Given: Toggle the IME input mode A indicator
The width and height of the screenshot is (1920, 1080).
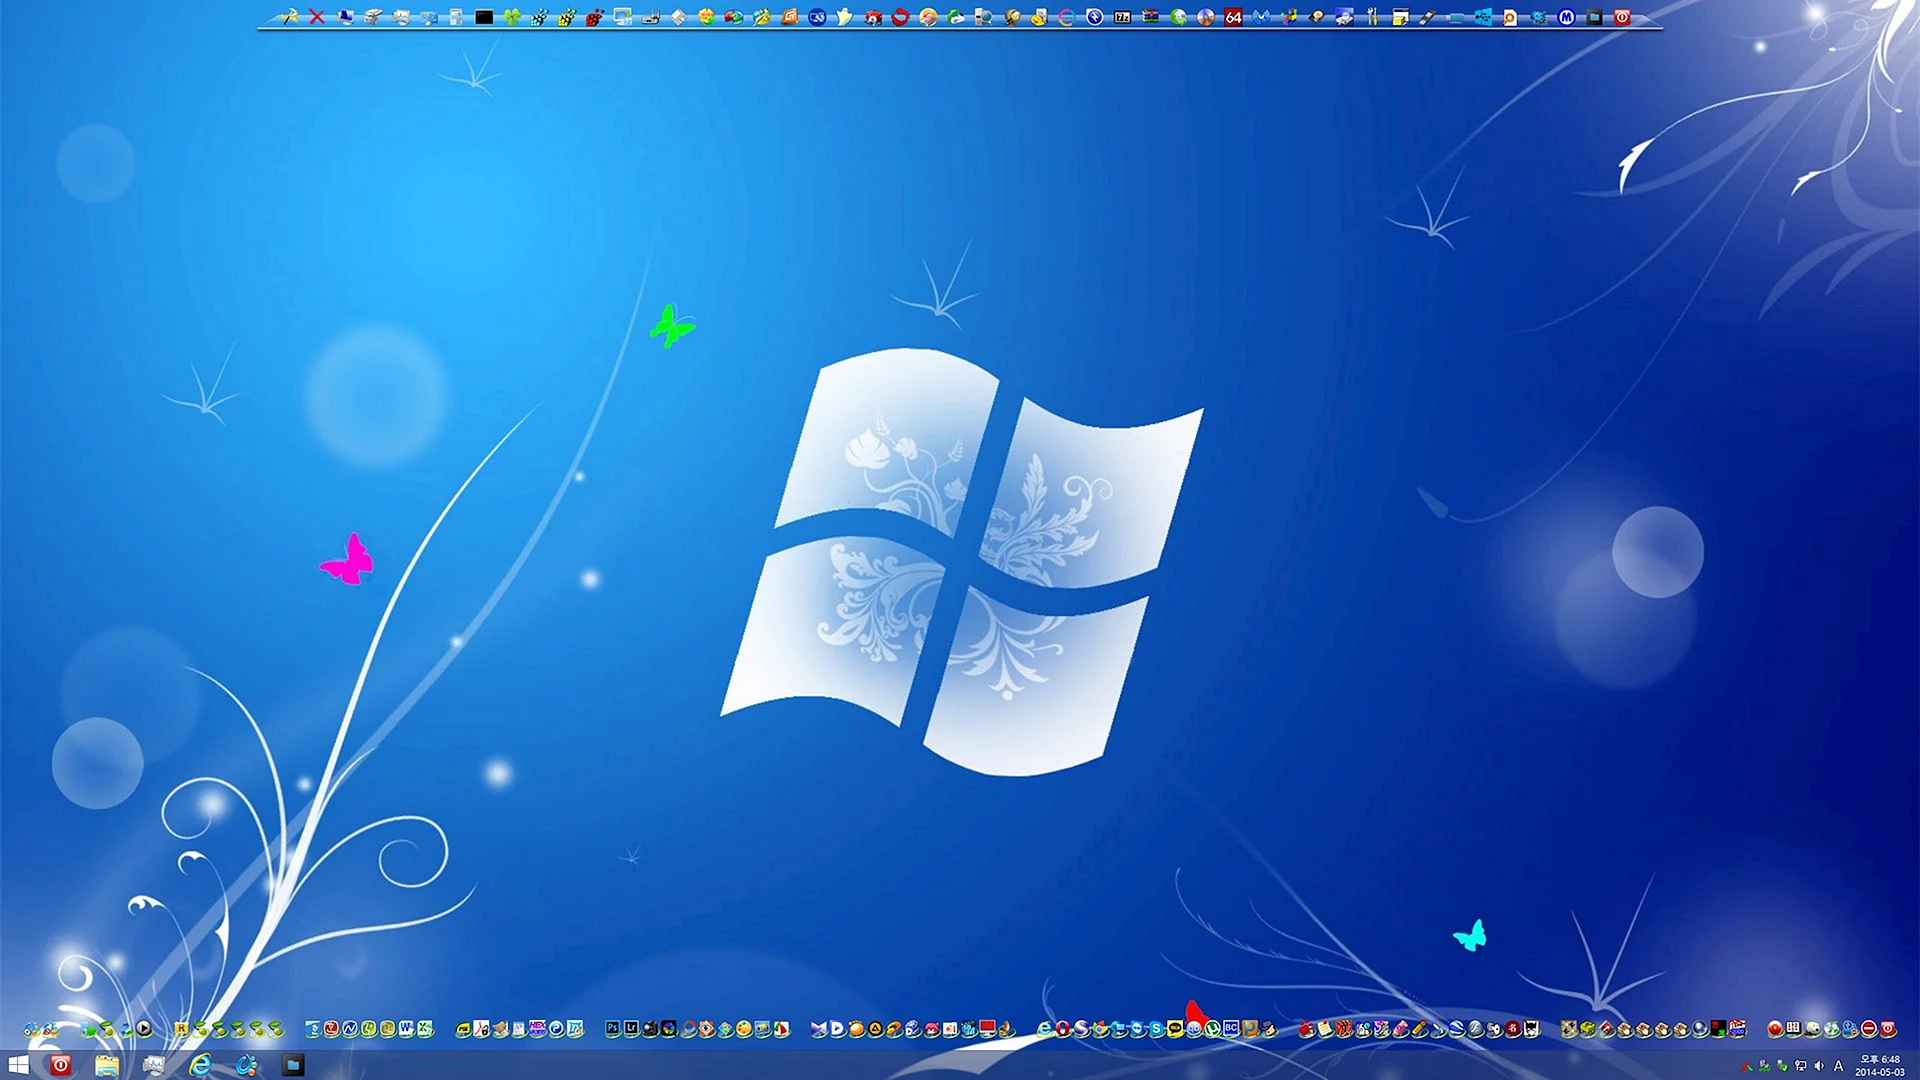Looking at the screenshot, I should tap(1838, 1066).
